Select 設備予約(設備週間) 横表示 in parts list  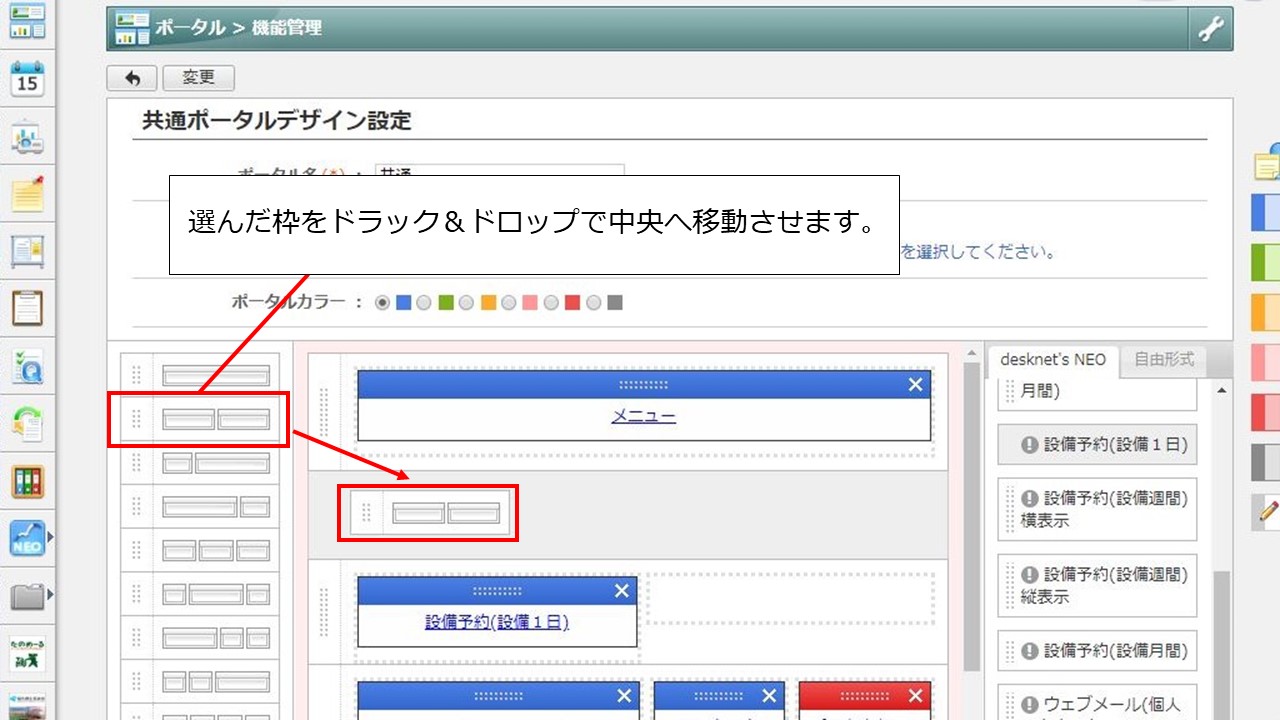(1097, 509)
